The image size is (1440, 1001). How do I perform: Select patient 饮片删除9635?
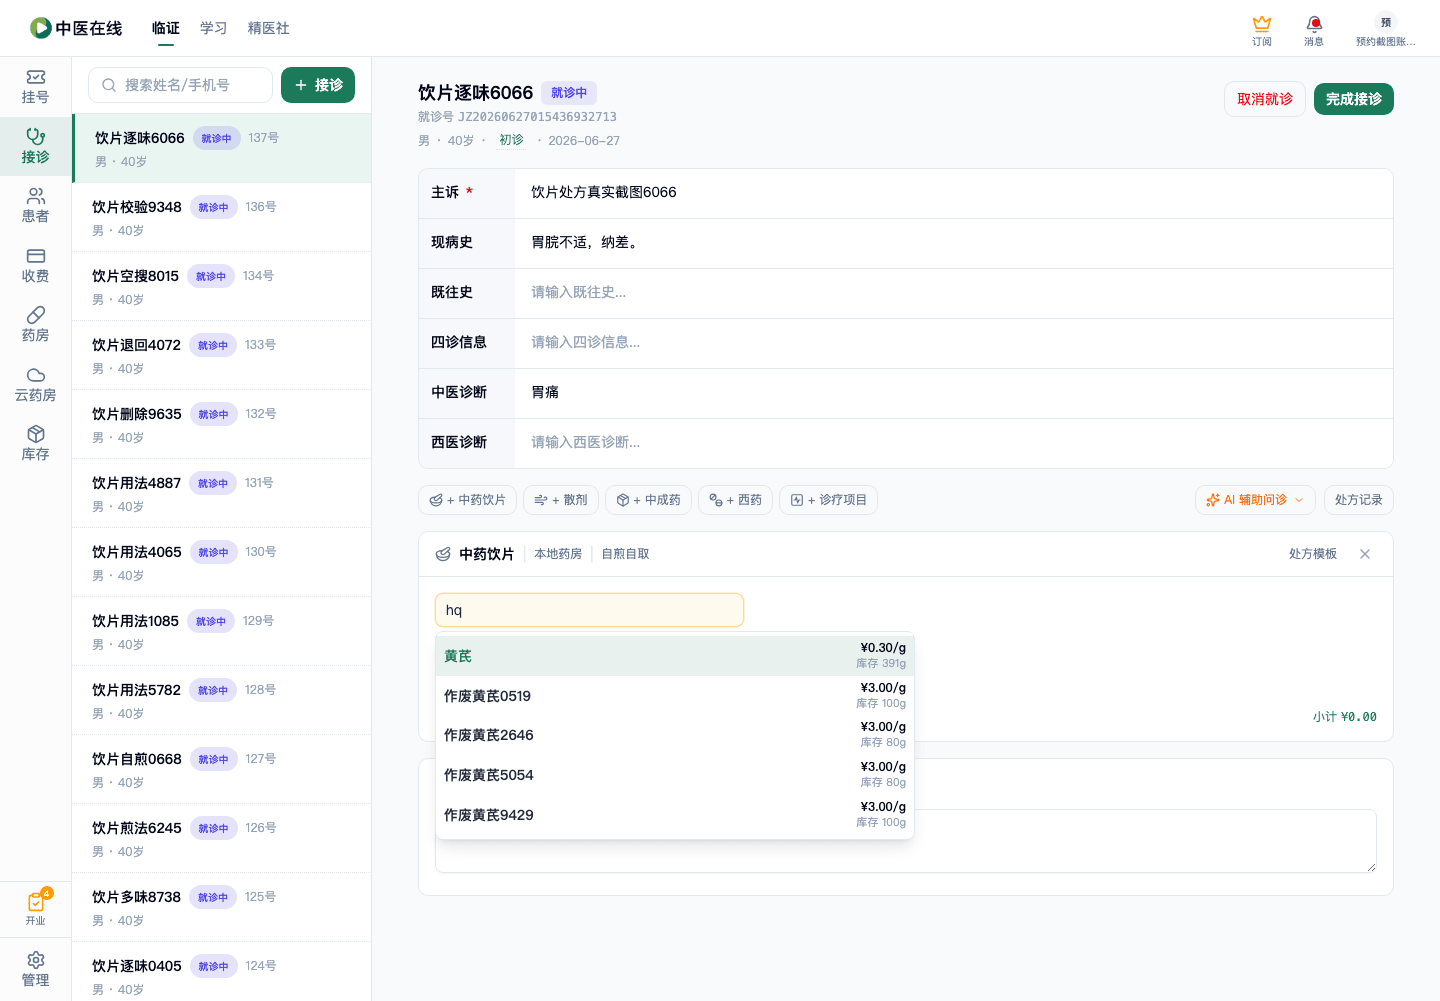click(x=222, y=424)
